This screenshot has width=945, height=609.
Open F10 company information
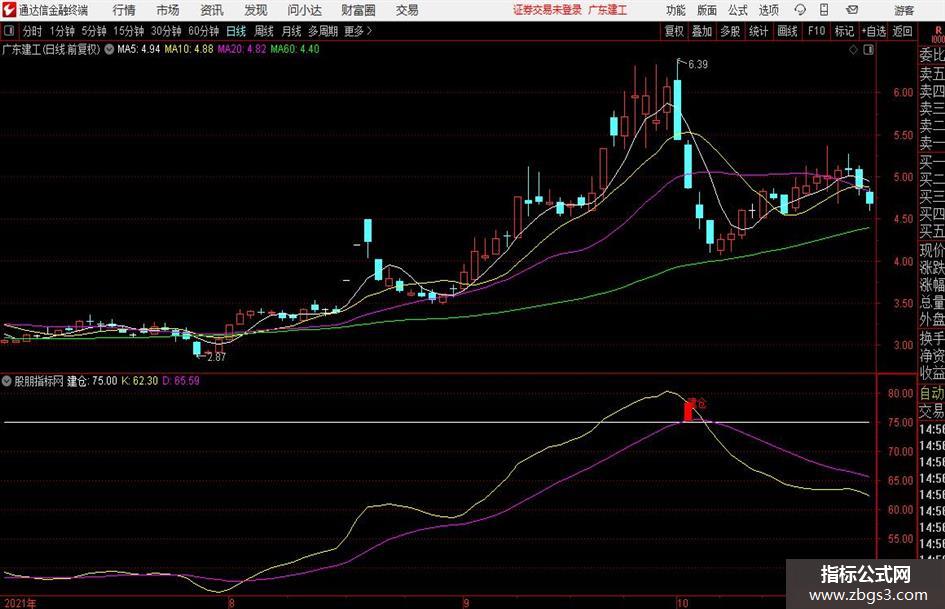[816, 31]
